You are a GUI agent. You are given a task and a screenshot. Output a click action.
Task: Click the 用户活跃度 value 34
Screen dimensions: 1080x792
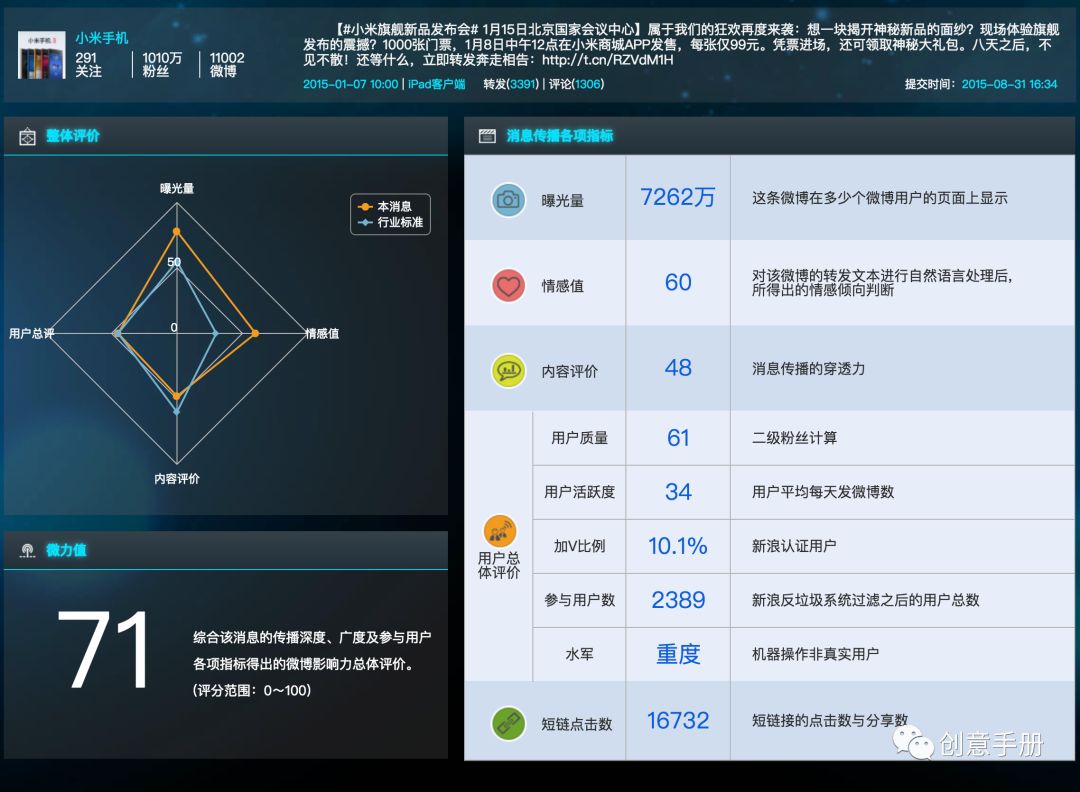[678, 492]
